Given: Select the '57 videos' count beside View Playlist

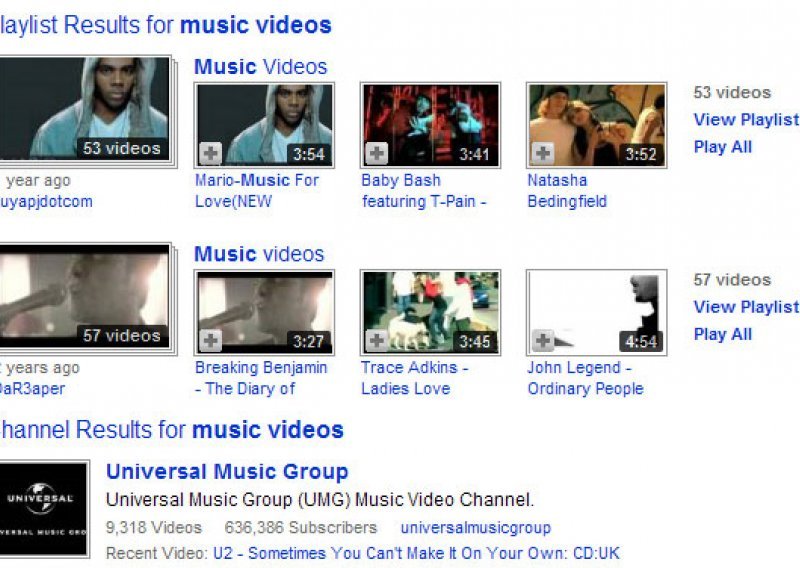Looking at the screenshot, I should 732,280.
